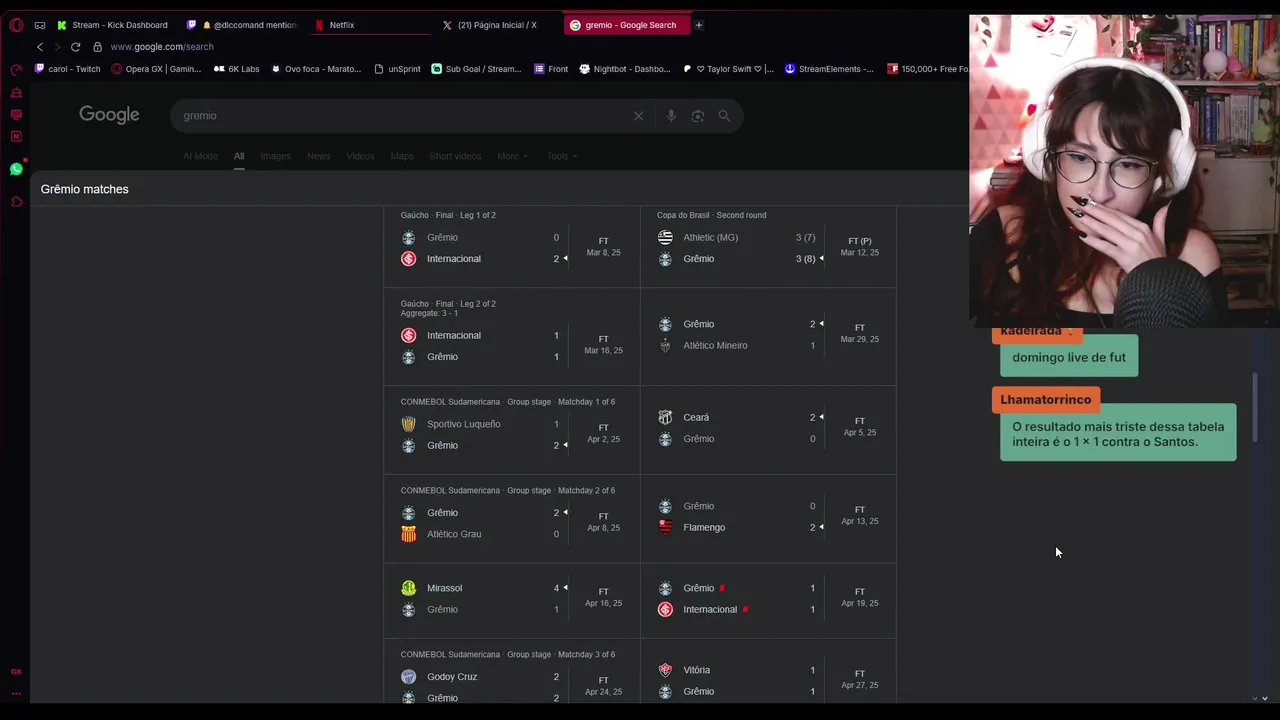
Task: Click the Google logo
Action: click(x=109, y=115)
